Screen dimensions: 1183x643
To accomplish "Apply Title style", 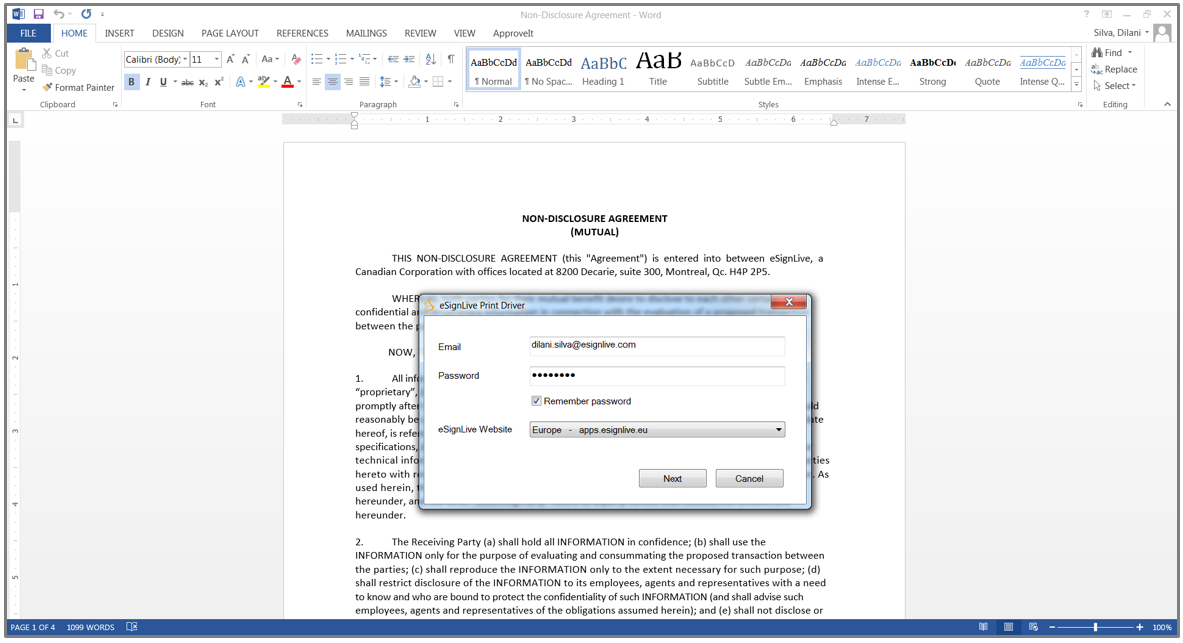I will 658,69.
